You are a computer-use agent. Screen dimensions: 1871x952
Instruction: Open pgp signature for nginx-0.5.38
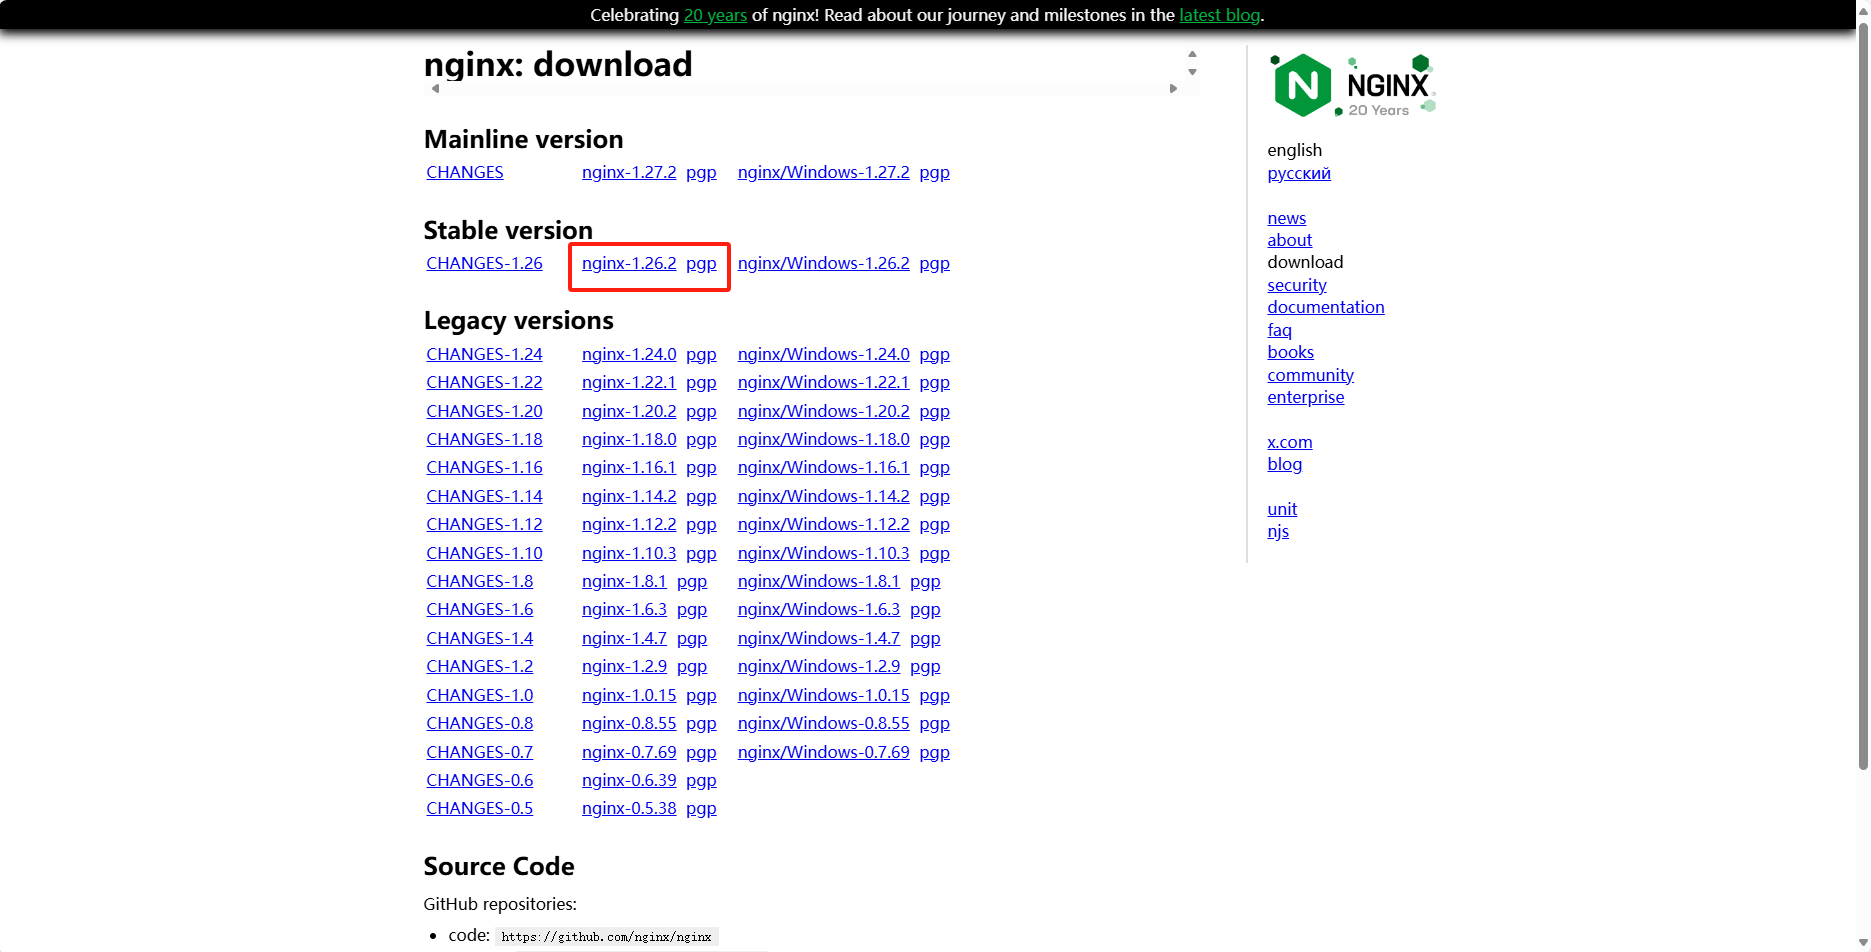point(701,809)
